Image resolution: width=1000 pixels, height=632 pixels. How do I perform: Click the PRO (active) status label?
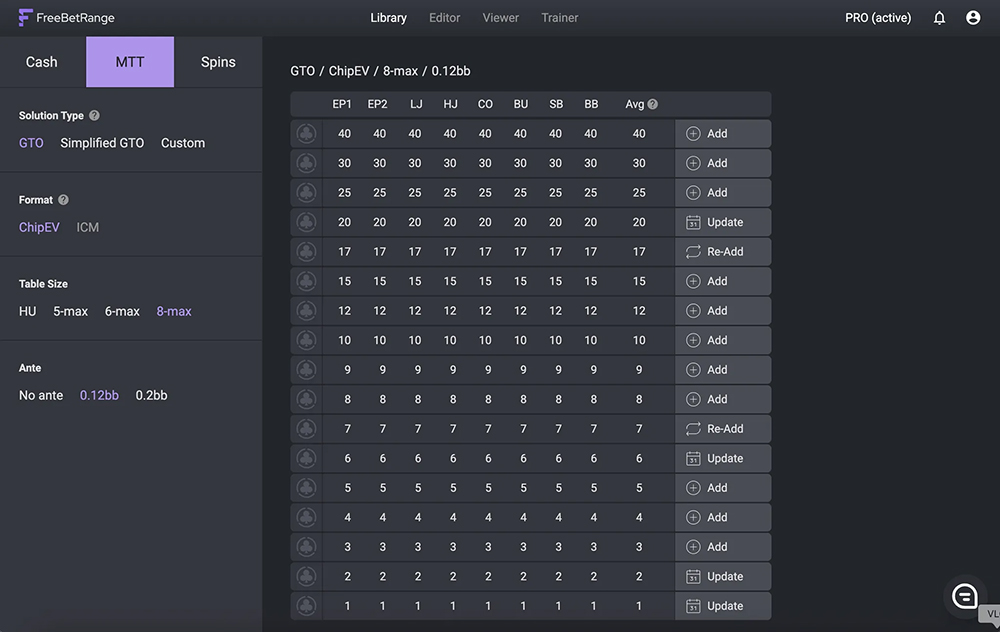point(878,18)
